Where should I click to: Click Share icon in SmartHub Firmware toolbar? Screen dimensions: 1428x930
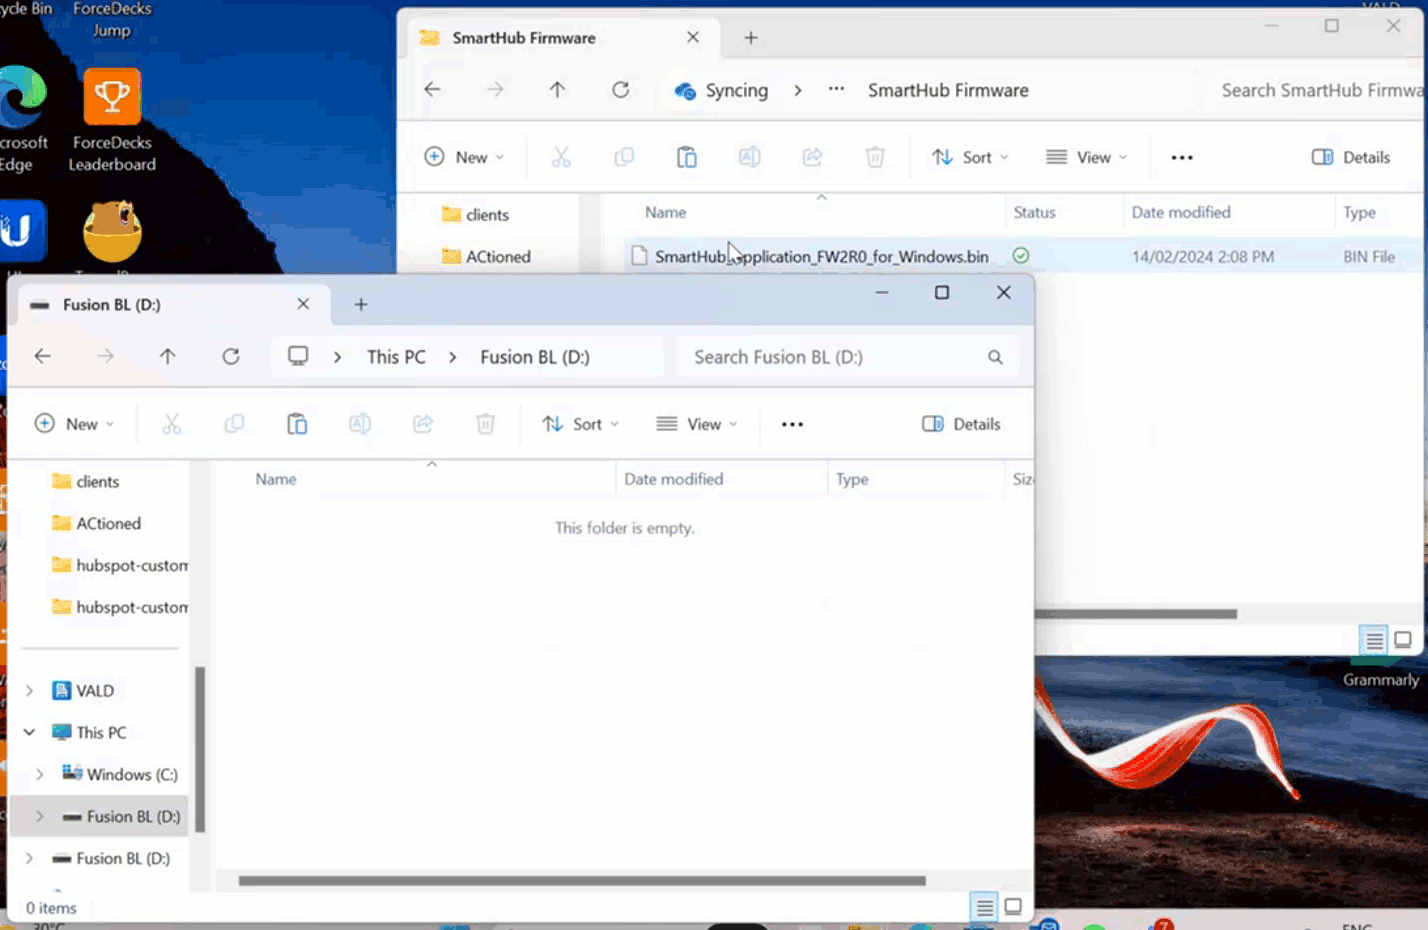812,157
